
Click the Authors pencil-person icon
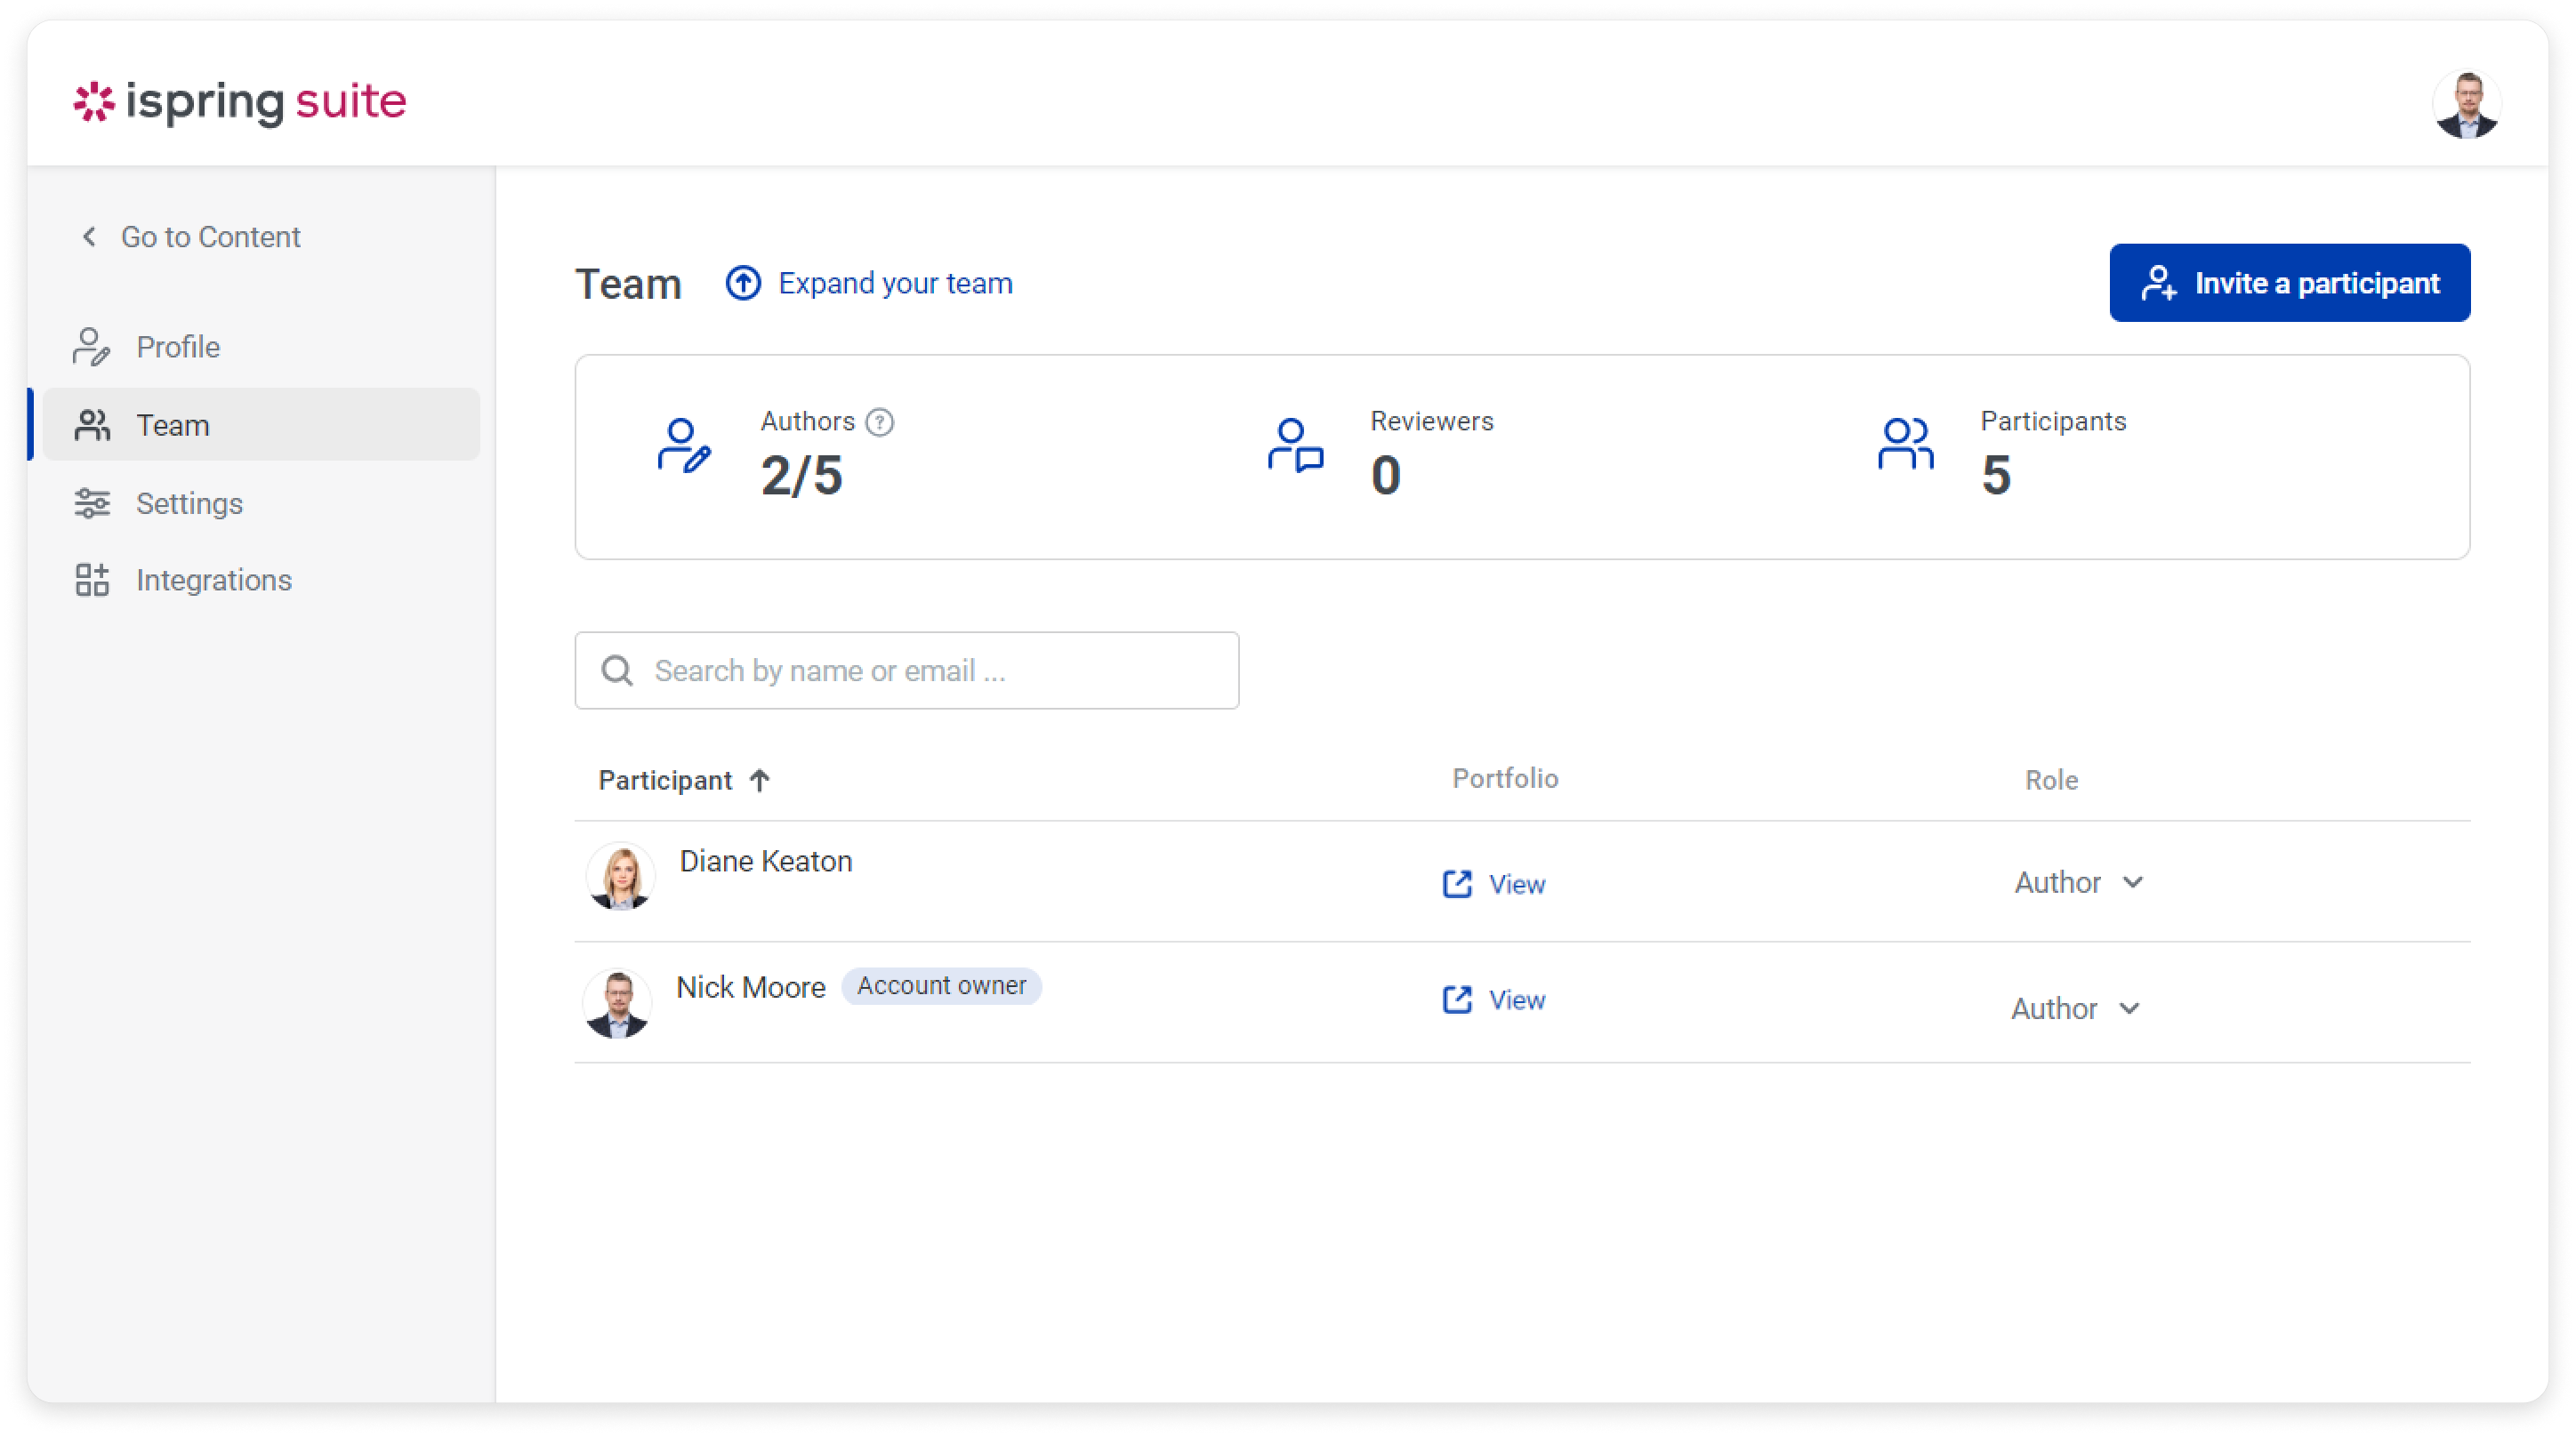tap(684, 446)
